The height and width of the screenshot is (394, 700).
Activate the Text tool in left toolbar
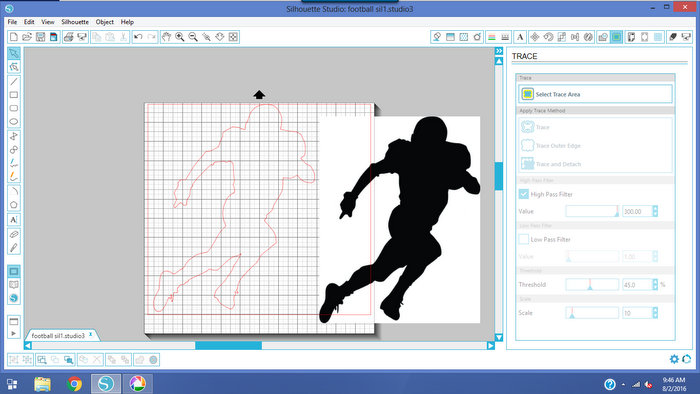click(14, 220)
